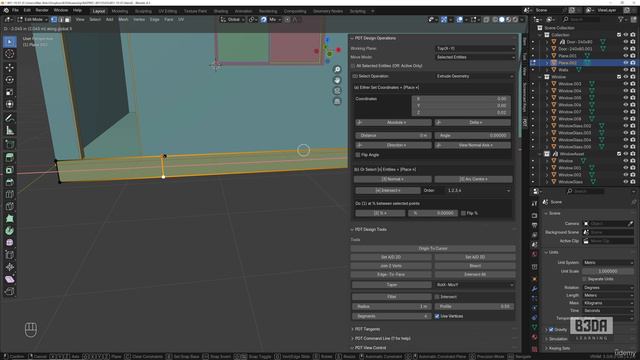Click the Join 2 Verts button
Viewport: 640px width, 360px height.
click(x=391, y=266)
